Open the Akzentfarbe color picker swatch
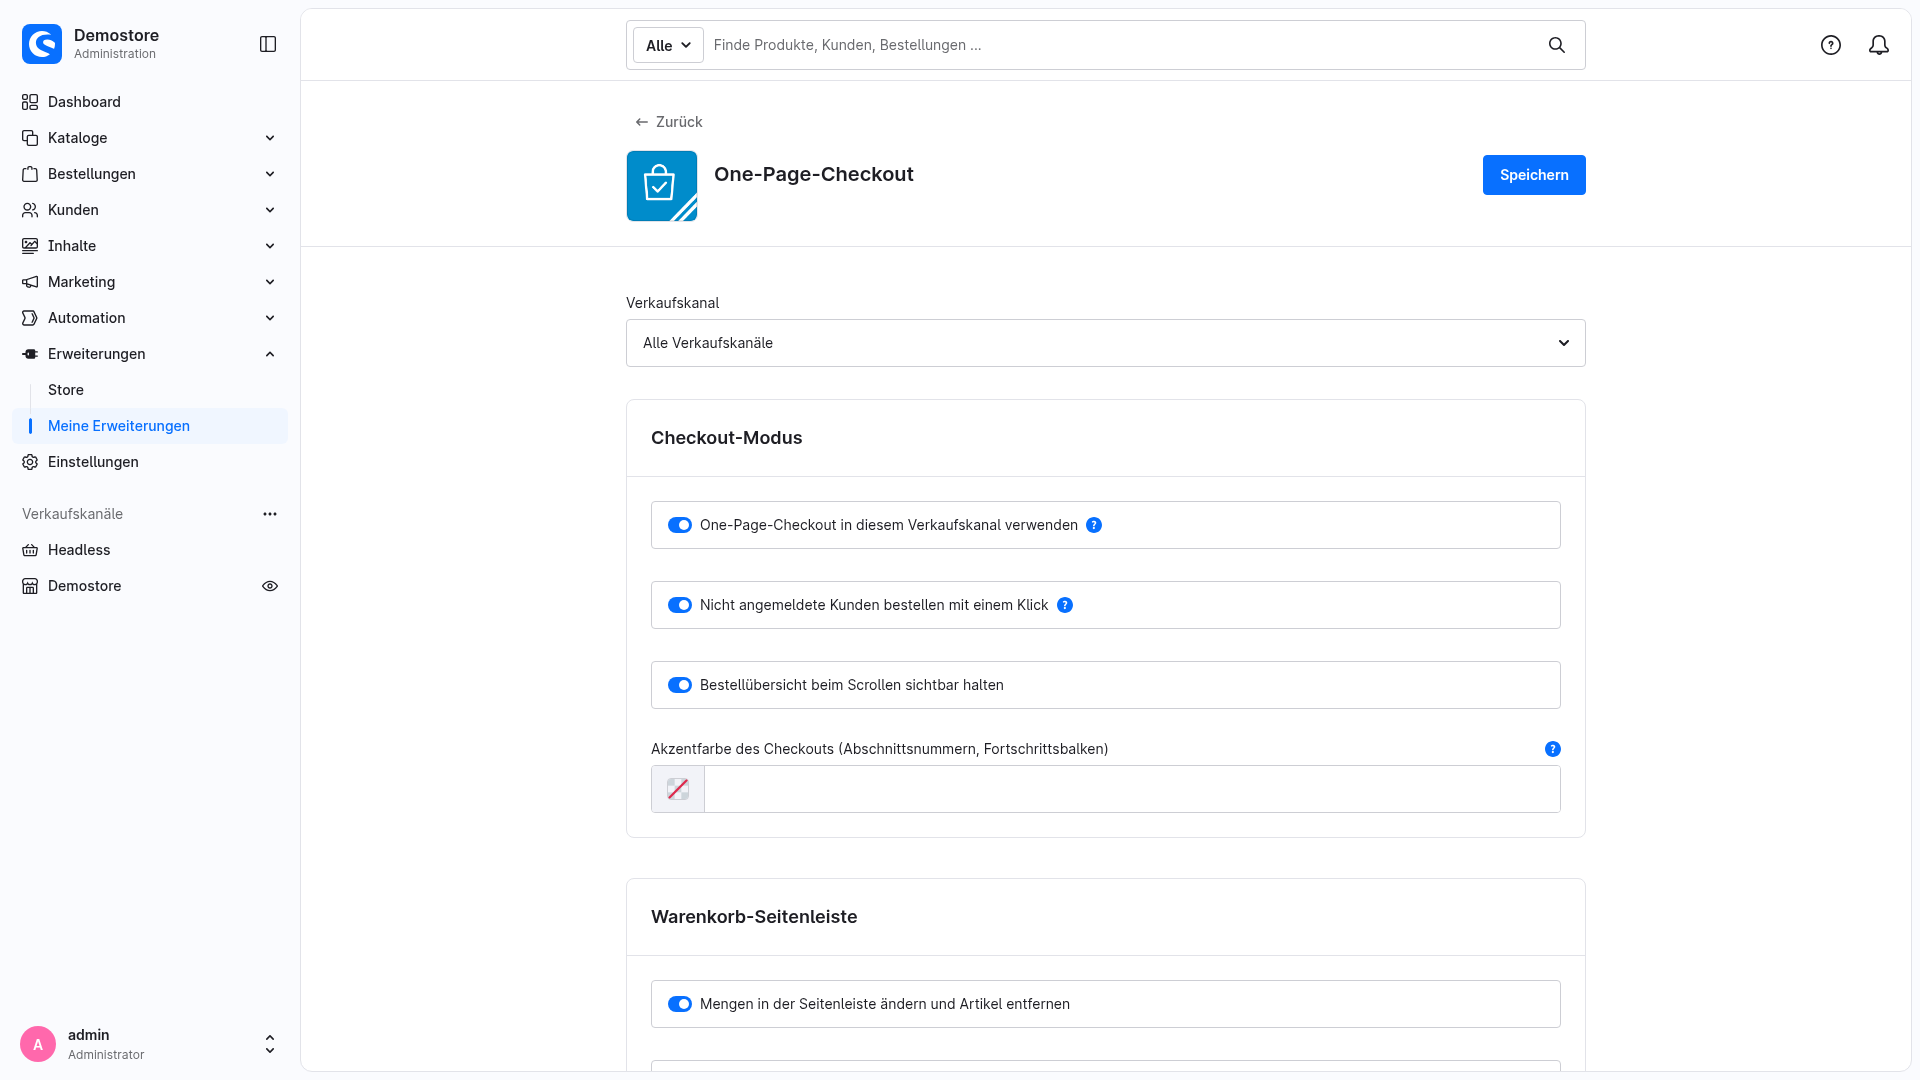This screenshot has height=1080, width=1920. point(678,789)
